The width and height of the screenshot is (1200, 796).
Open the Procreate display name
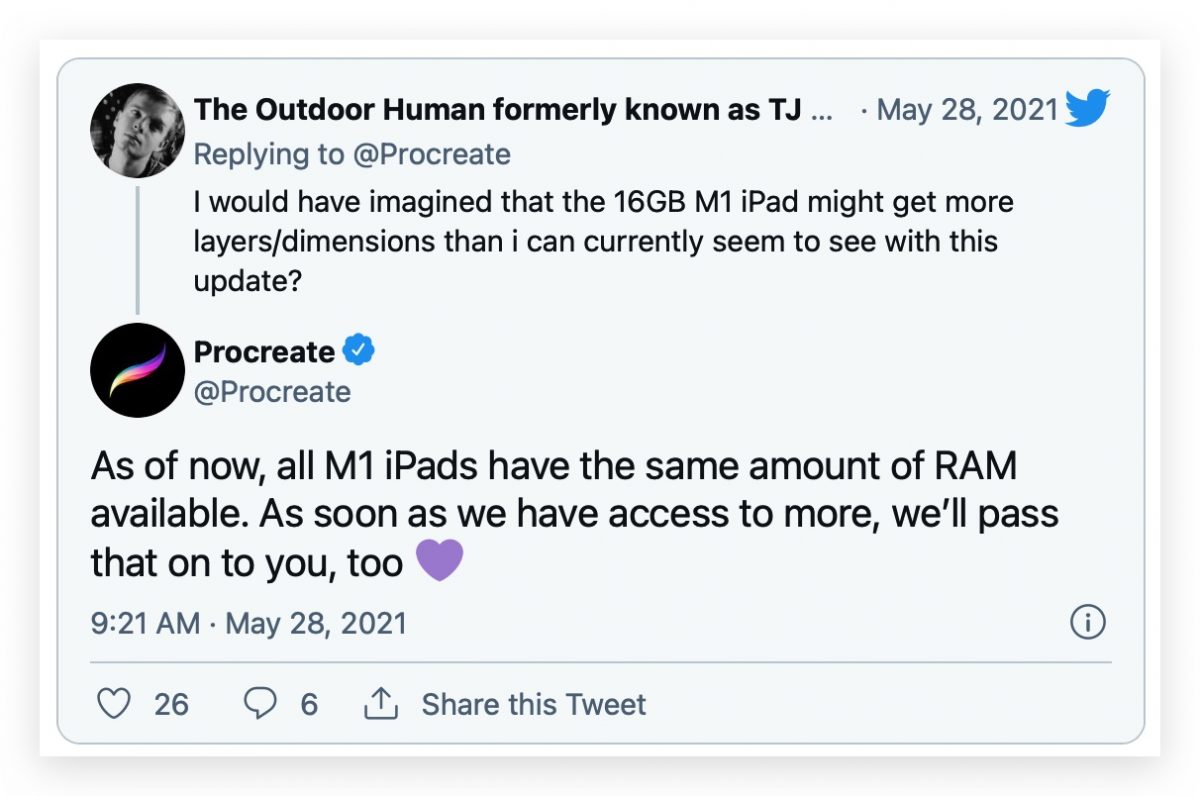(x=264, y=352)
